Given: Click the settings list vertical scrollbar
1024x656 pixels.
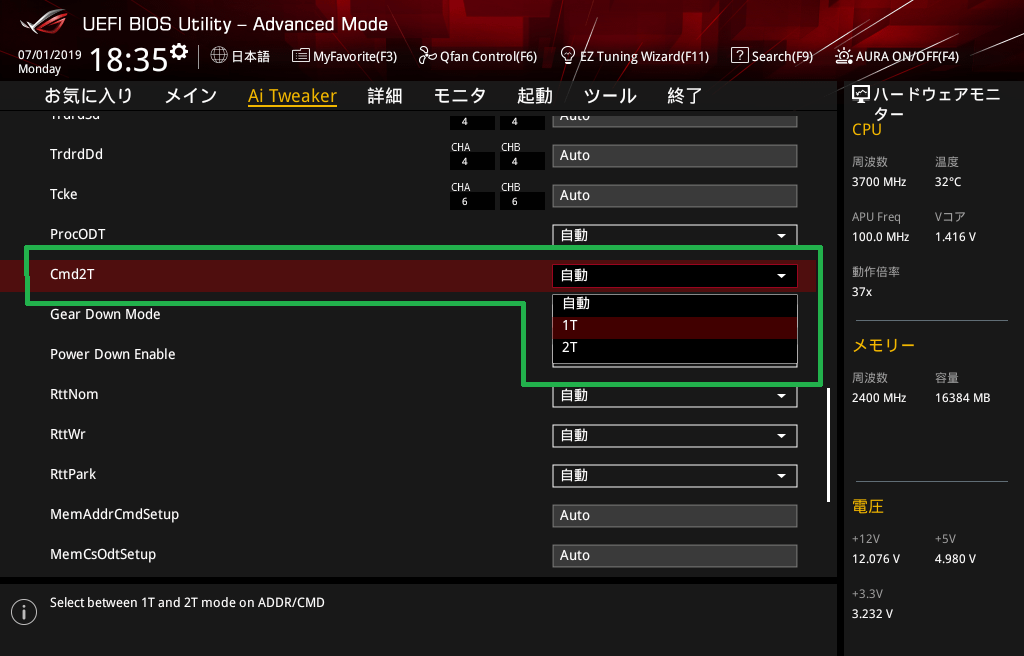Looking at the screenshot, I should (828, 445).
